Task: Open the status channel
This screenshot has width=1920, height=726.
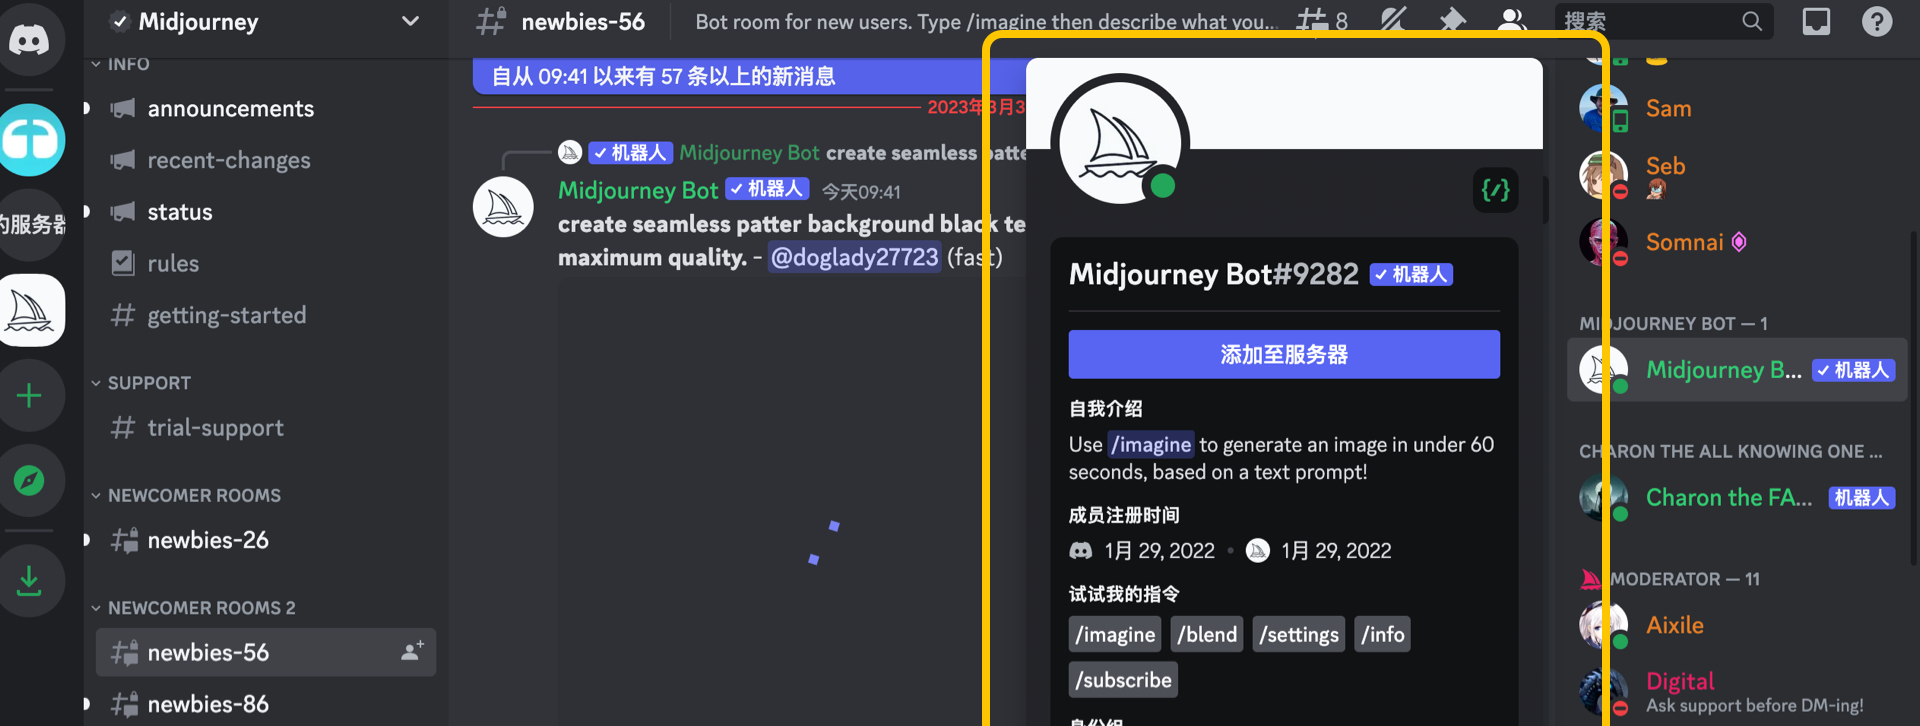Action: [266, 212]
